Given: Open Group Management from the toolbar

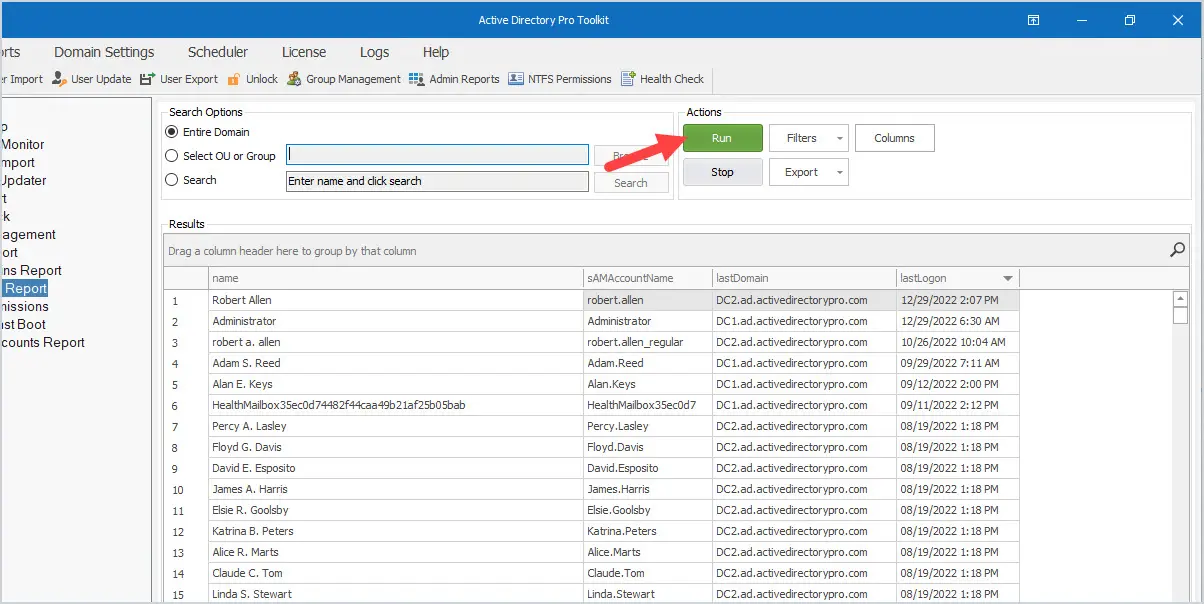Looking at the screenshot, I should (x=343, y=79).
